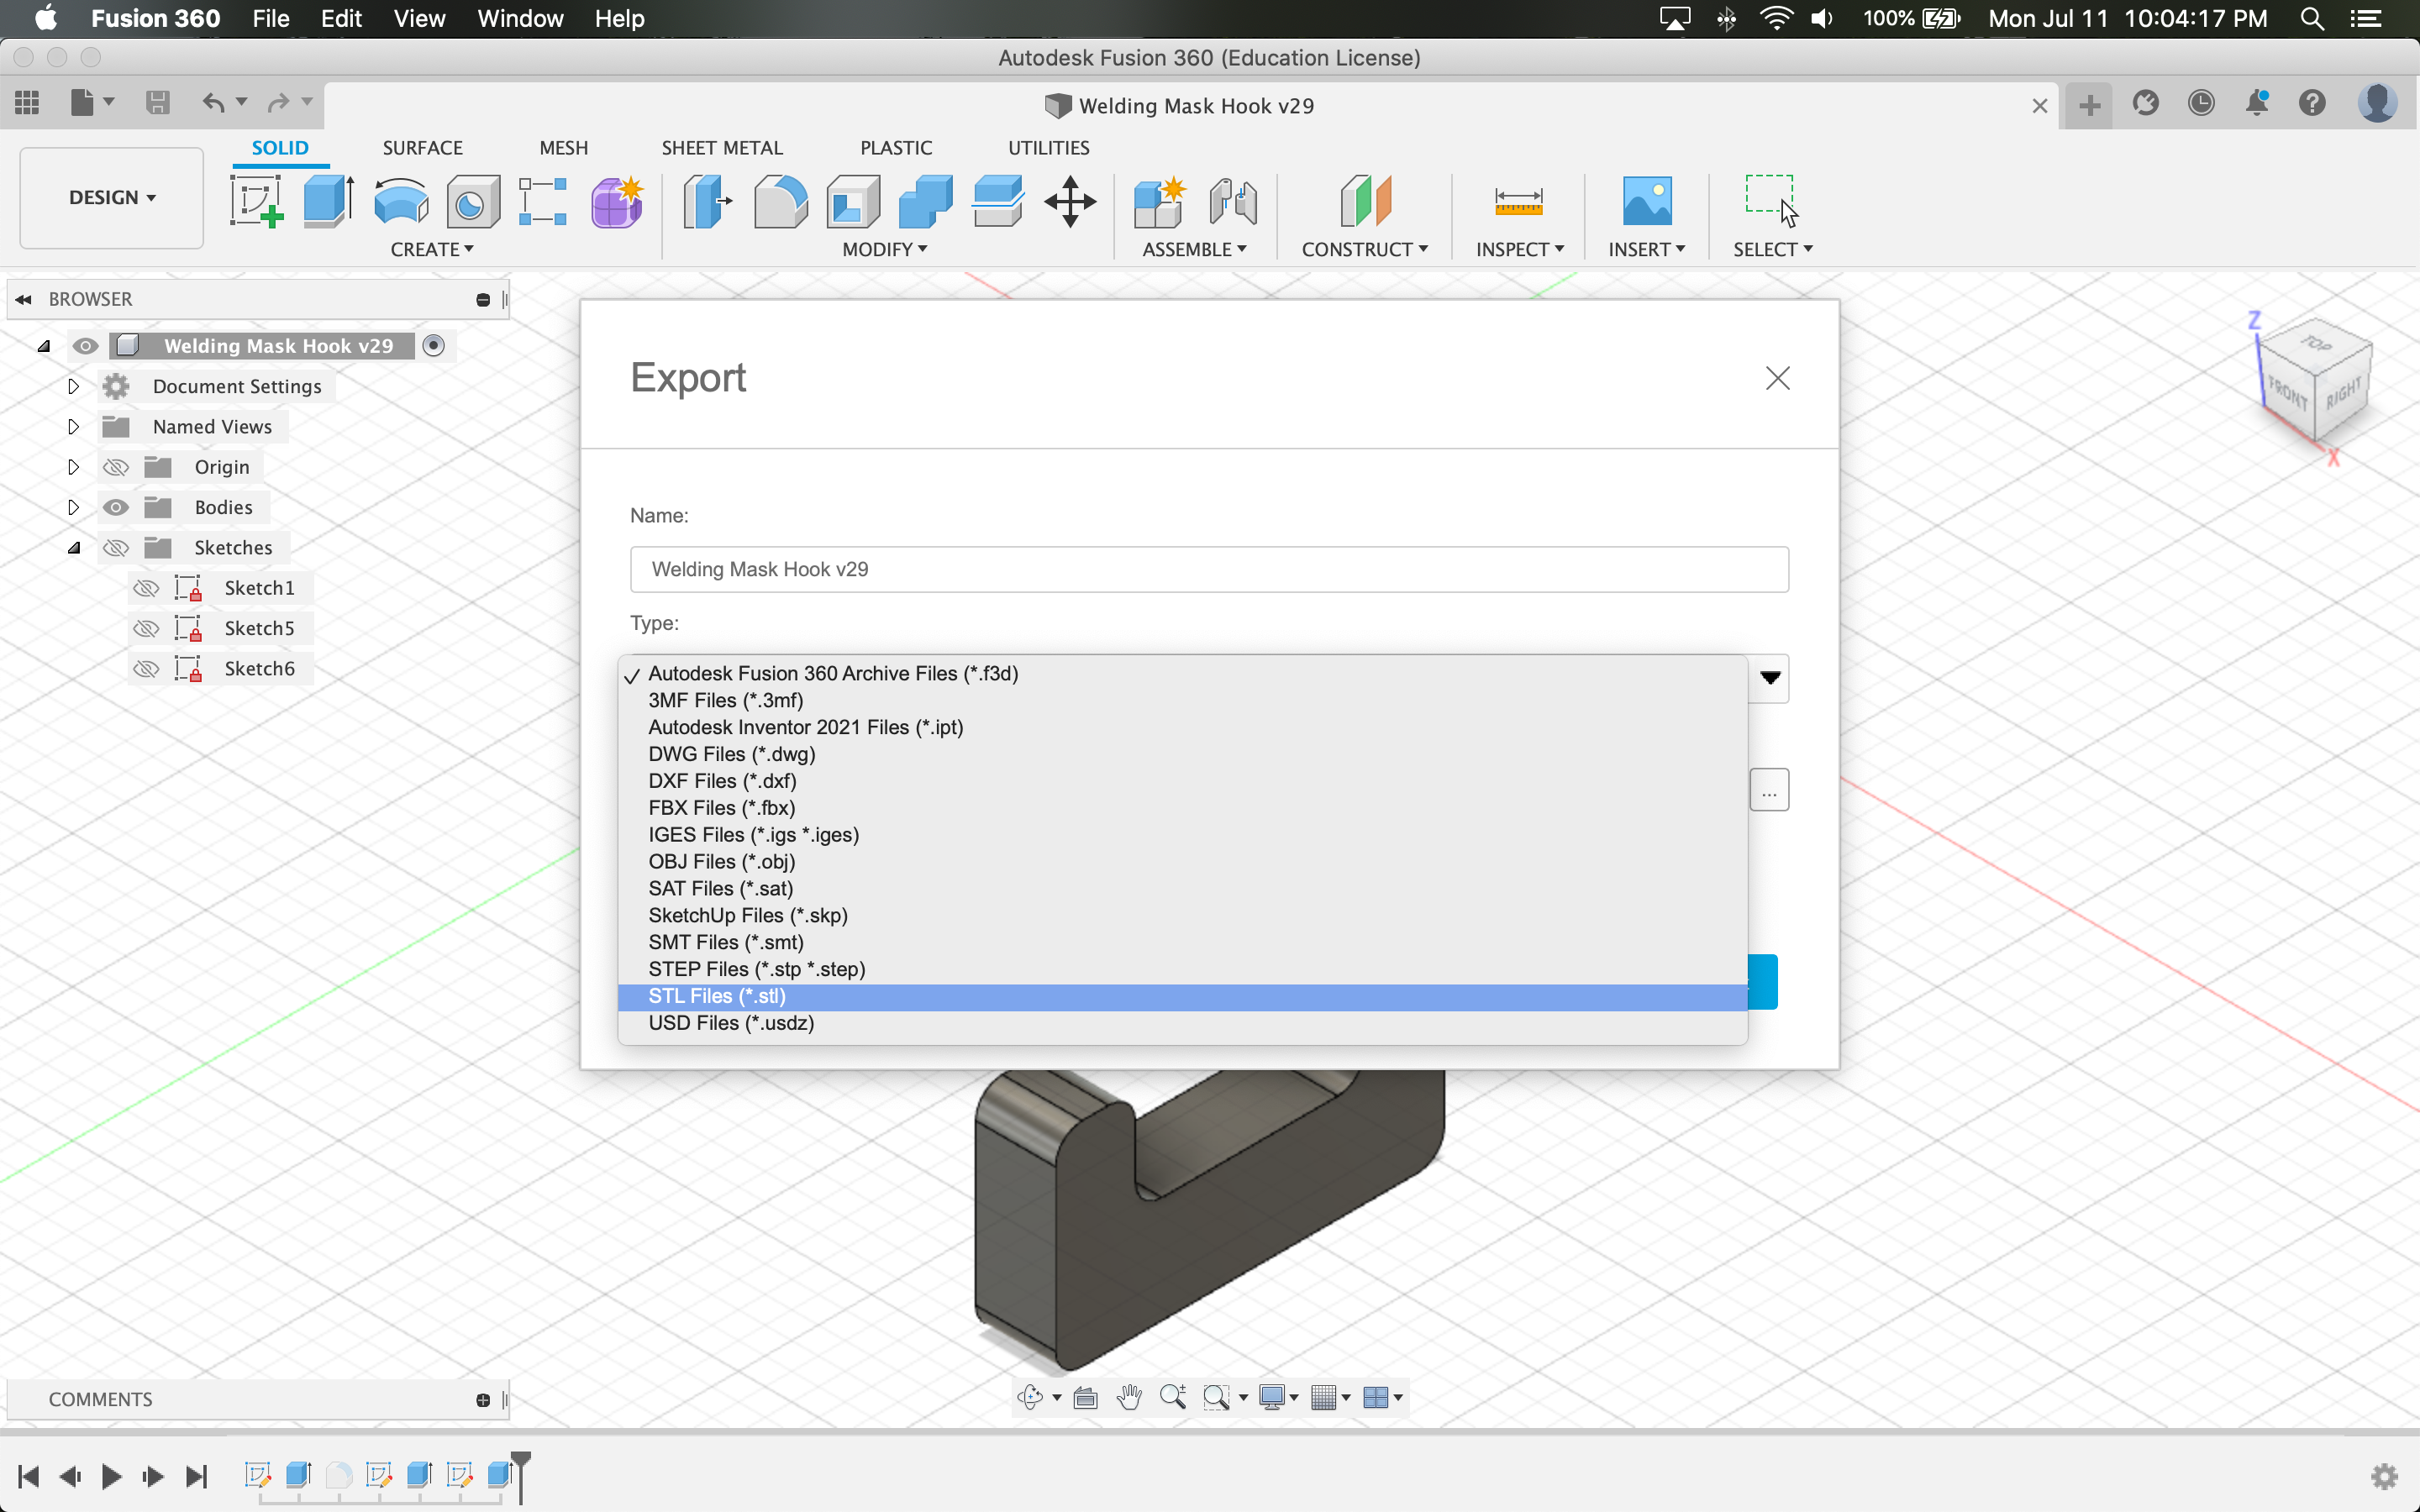Select the Create Form tool
This screenshot has height=1512, width=2420.
(x=616, y=201)
